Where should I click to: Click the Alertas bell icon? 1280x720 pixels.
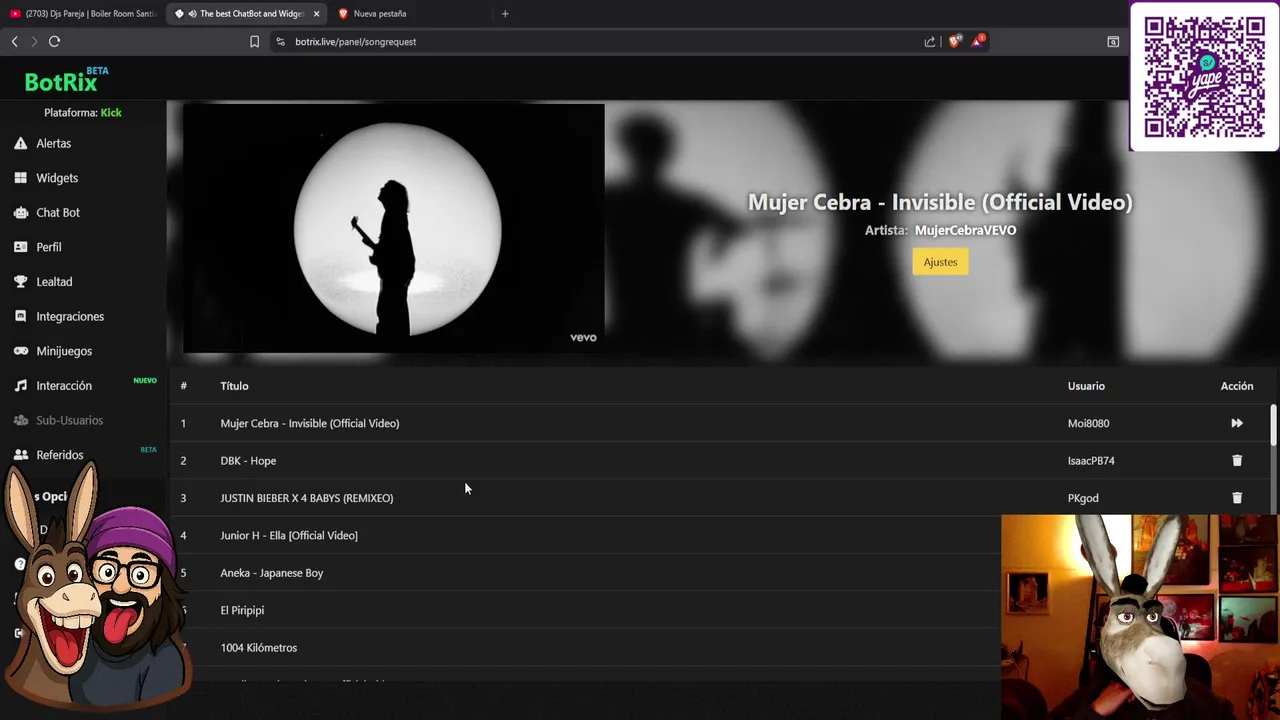[20, 143]
